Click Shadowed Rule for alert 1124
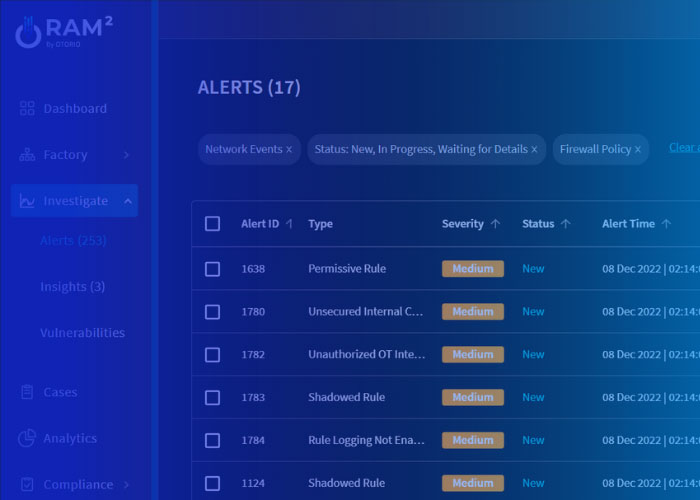 [346, 483]
